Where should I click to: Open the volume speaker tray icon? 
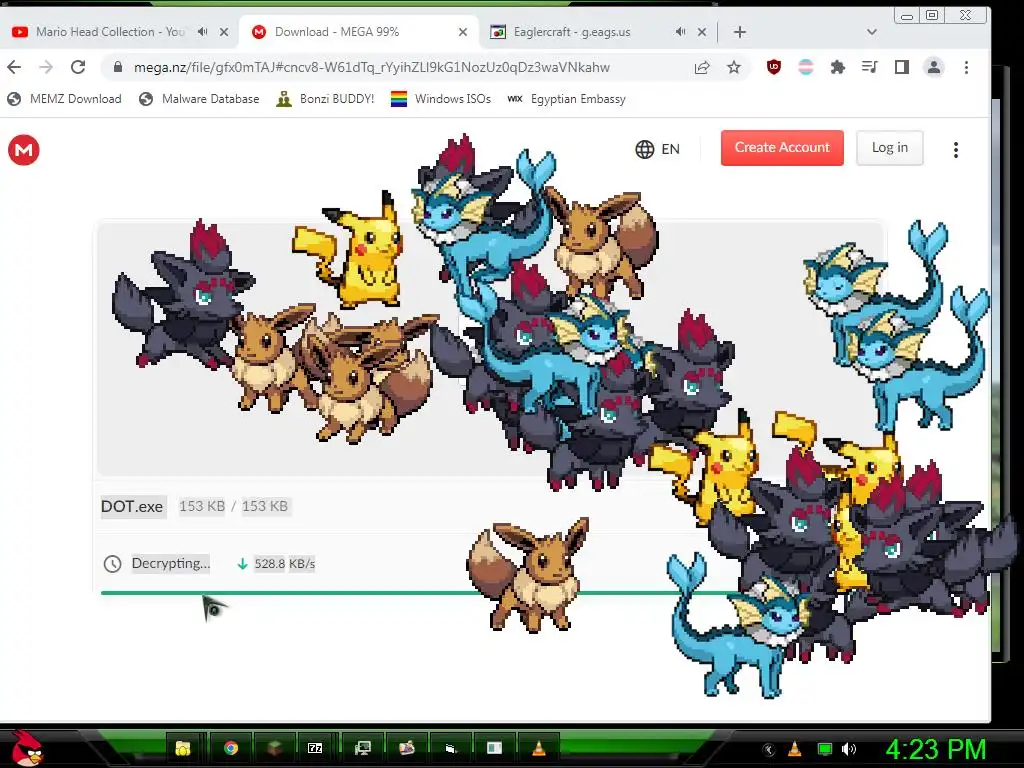[x=849, y=749]
